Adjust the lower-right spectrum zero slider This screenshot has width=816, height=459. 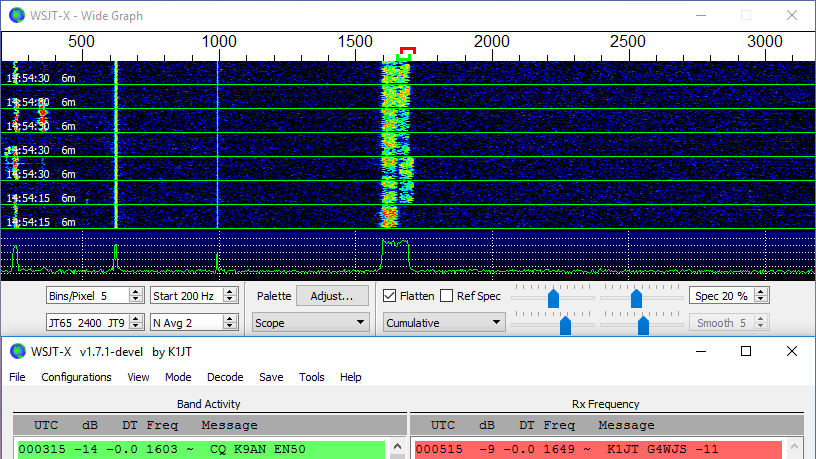[643, 326]
